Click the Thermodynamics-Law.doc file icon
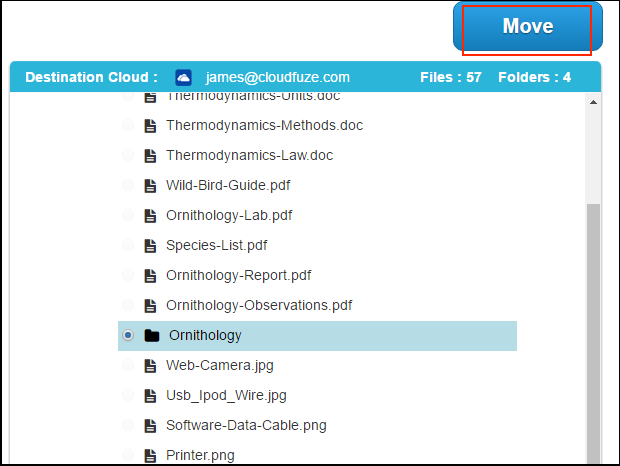Viewport: 620px width, 466px height. (x=150, y=156)
